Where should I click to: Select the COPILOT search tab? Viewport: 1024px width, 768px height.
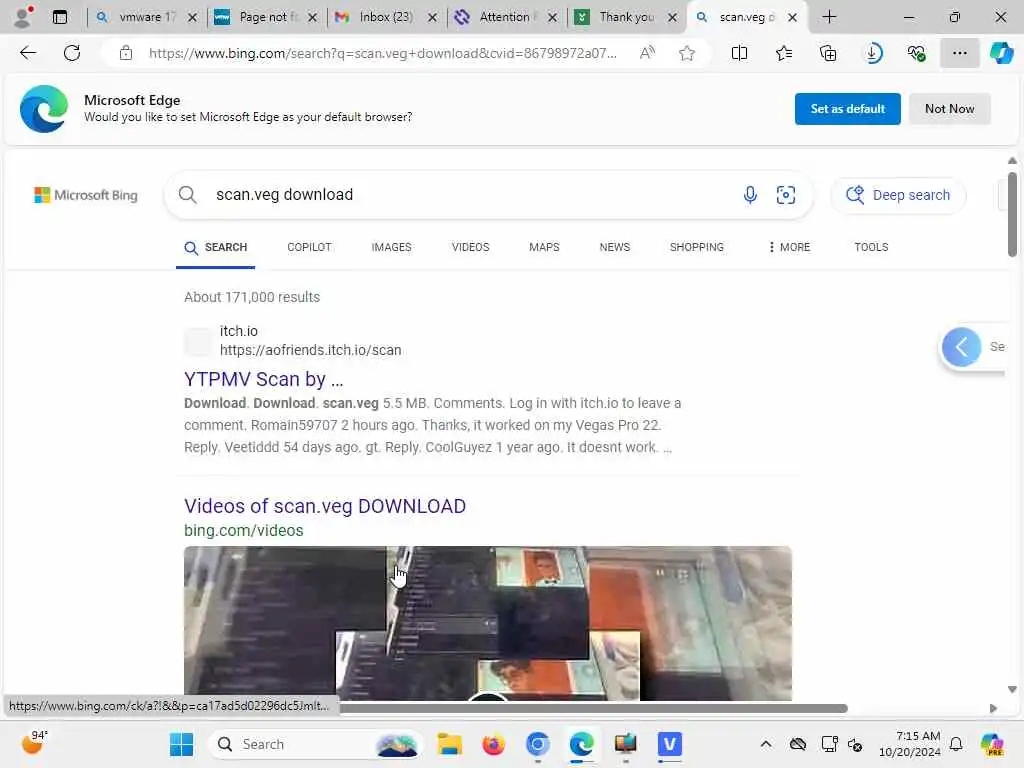click(310, 248)
